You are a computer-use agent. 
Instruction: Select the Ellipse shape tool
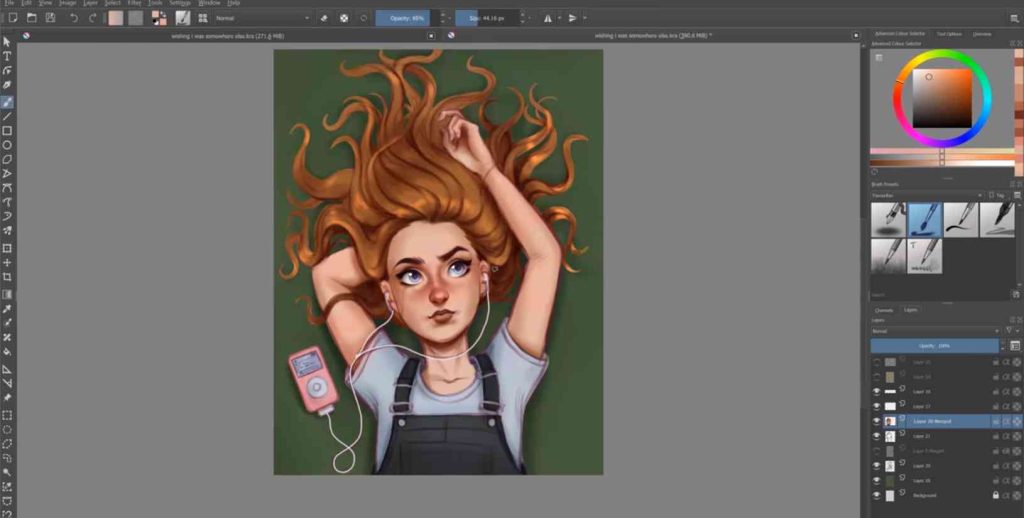[x=7, y=145]
